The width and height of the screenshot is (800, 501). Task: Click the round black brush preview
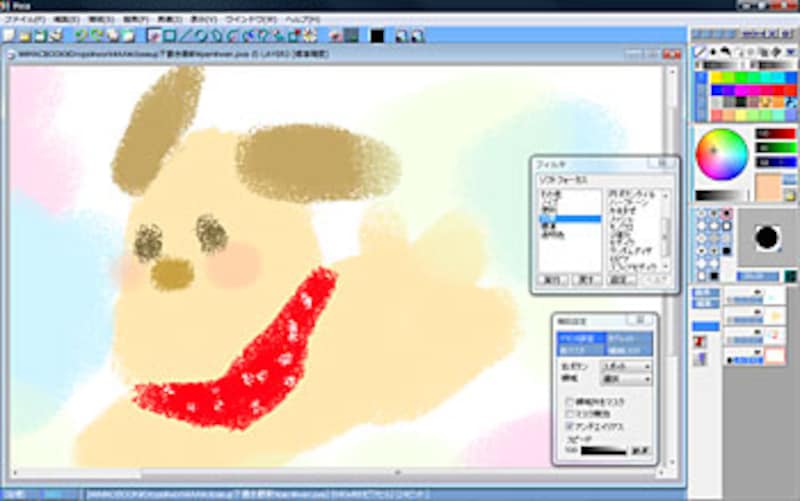(x=767, y=237)
